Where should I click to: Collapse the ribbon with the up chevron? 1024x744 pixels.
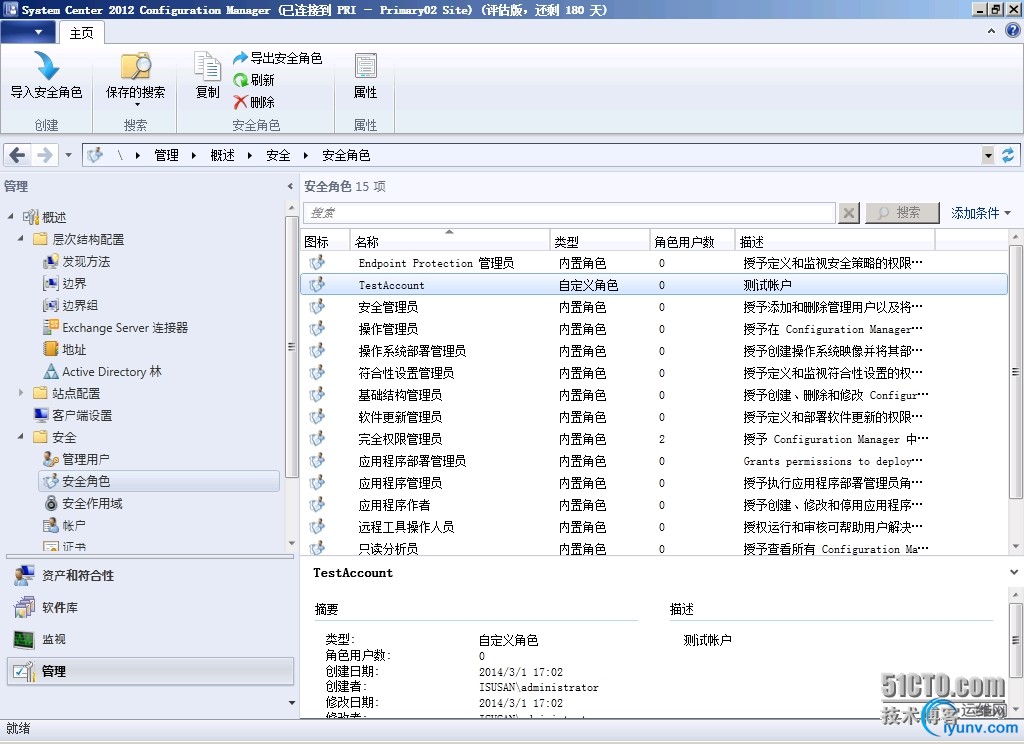pos(991,31)
